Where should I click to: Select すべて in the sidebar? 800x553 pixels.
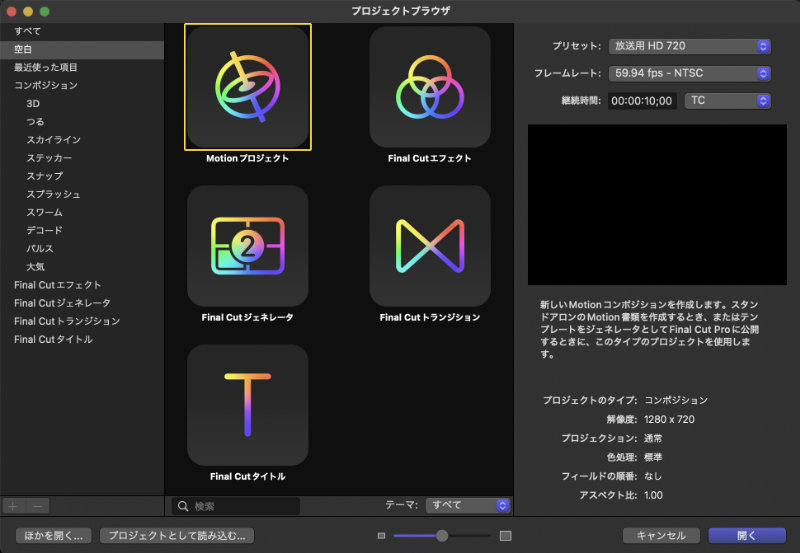pos(28,31)
